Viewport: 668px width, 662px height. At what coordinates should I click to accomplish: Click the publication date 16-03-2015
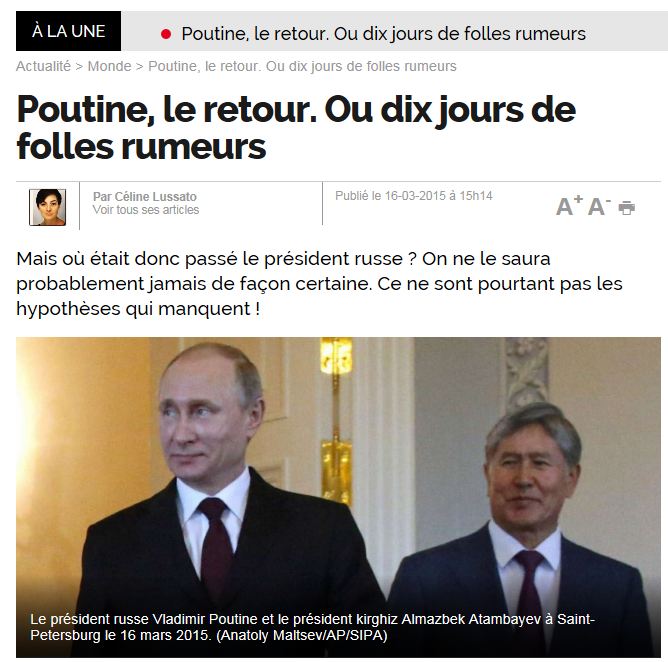click(x=414, y=196)
